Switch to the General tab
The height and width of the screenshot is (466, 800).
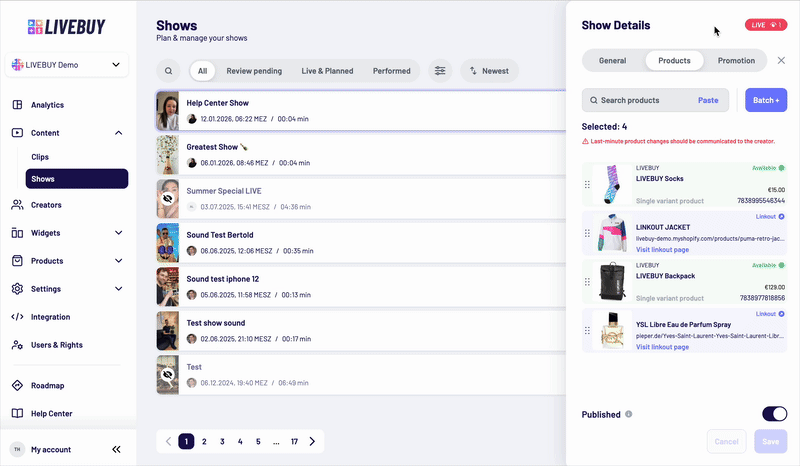point(612,60)
